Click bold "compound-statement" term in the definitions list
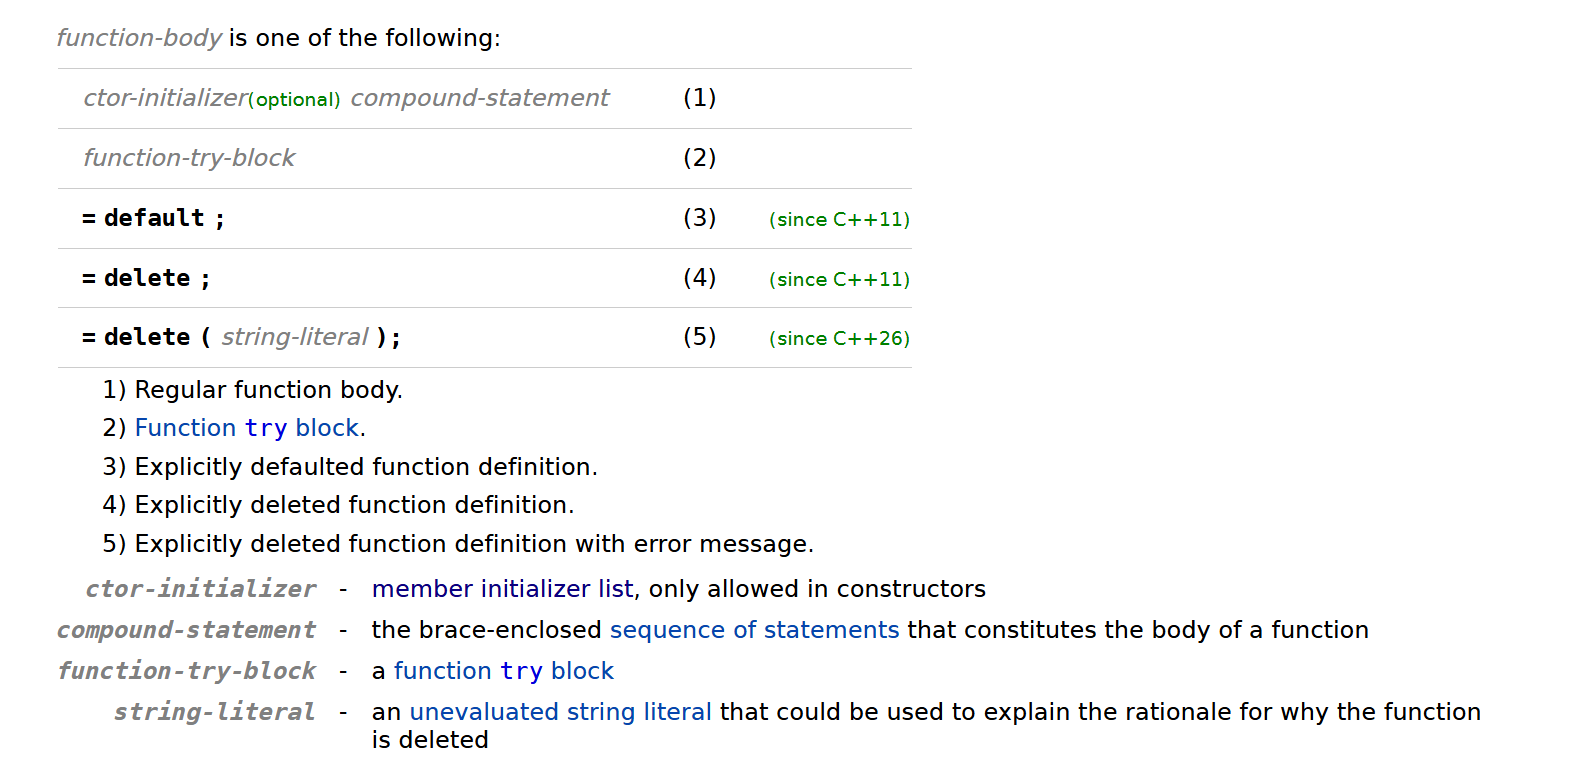 186,630
